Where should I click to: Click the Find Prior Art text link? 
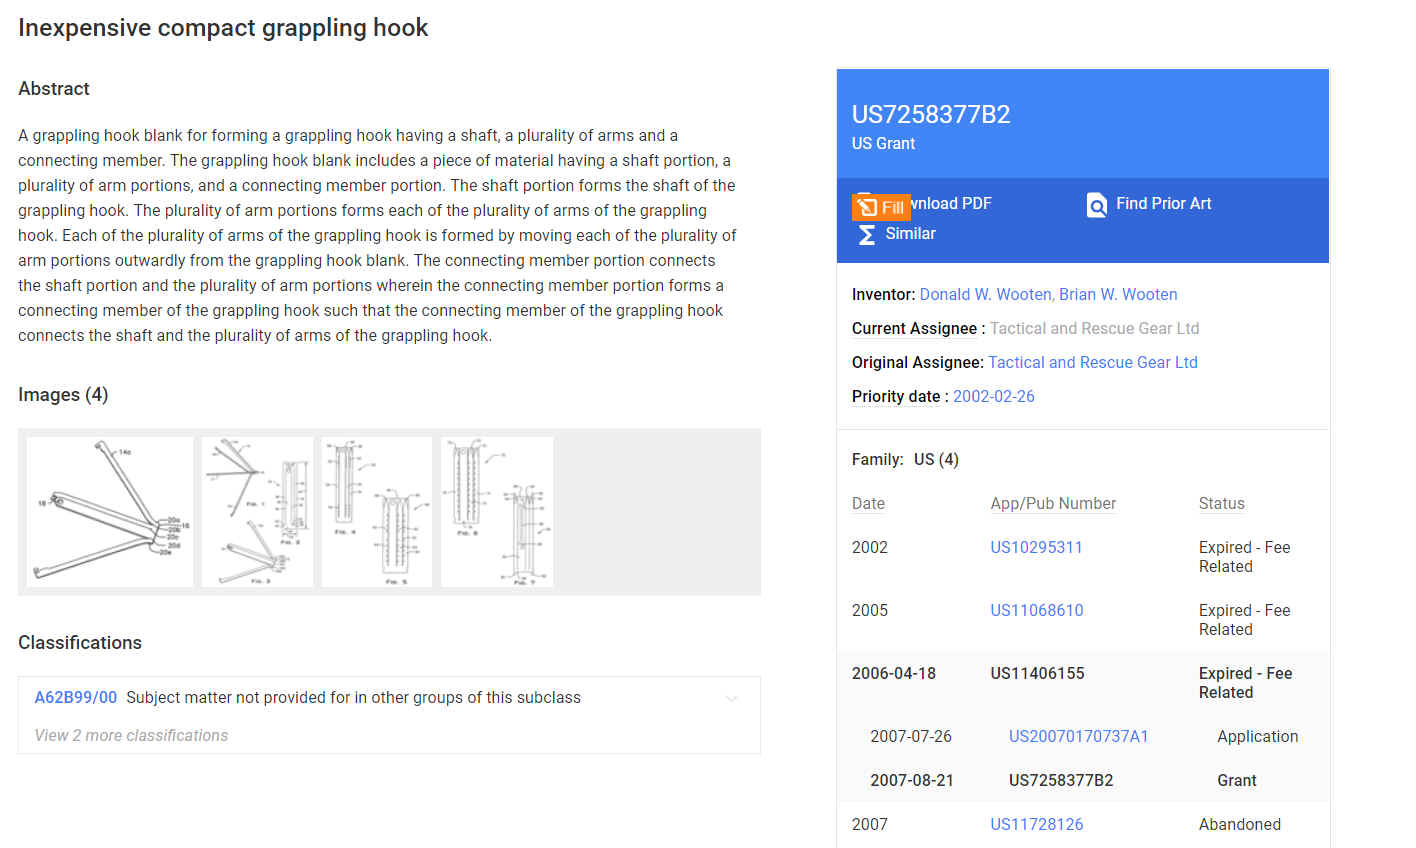(x=1163, y=203)
